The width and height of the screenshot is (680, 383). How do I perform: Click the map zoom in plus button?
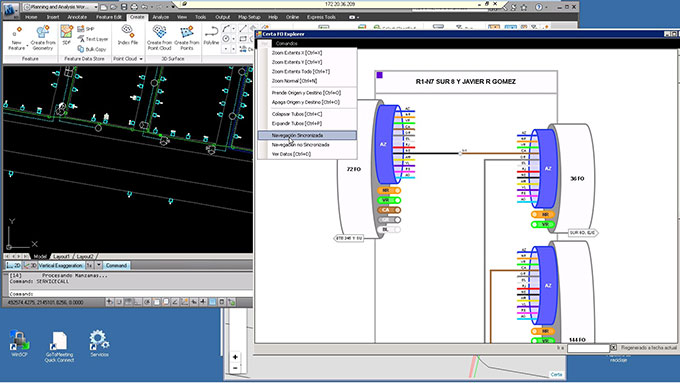[x=235, y=357]
